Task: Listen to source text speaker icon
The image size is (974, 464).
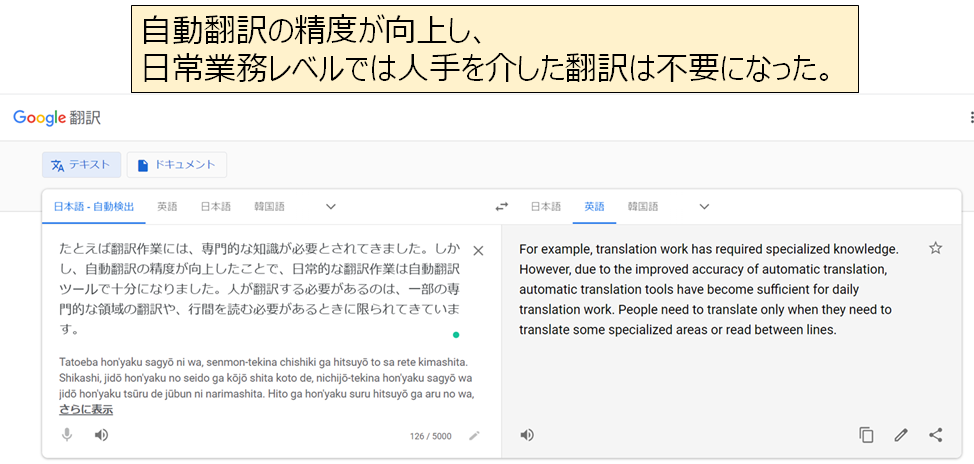Action: click(101, 435)
